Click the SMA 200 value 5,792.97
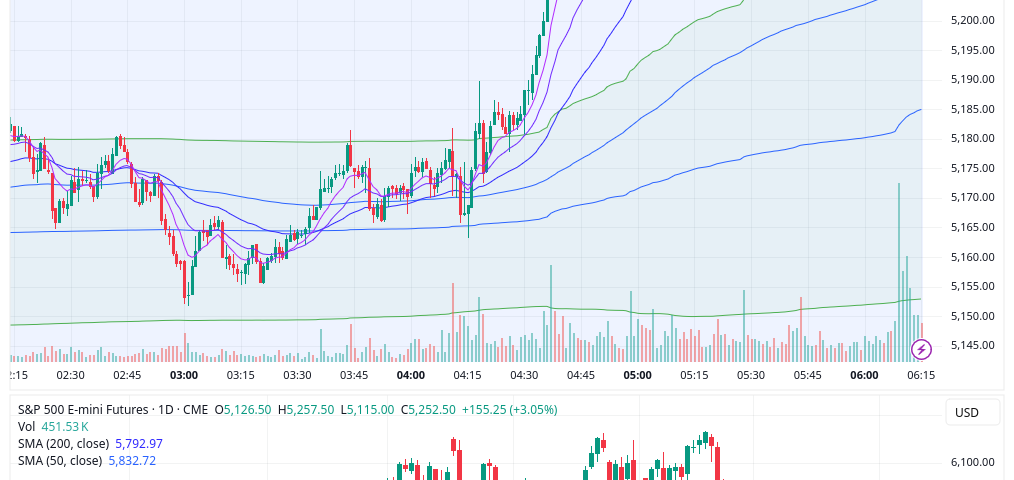 coord(139,444)
